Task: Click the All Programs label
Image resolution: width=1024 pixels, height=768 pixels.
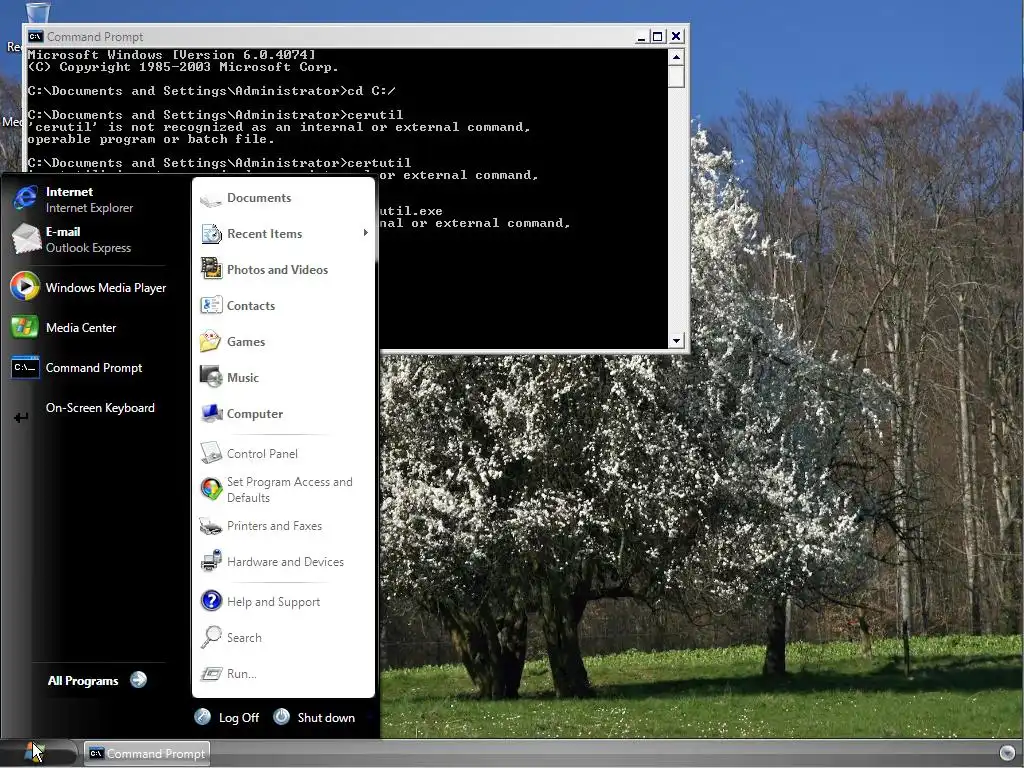Action: [x=83, y=680]
